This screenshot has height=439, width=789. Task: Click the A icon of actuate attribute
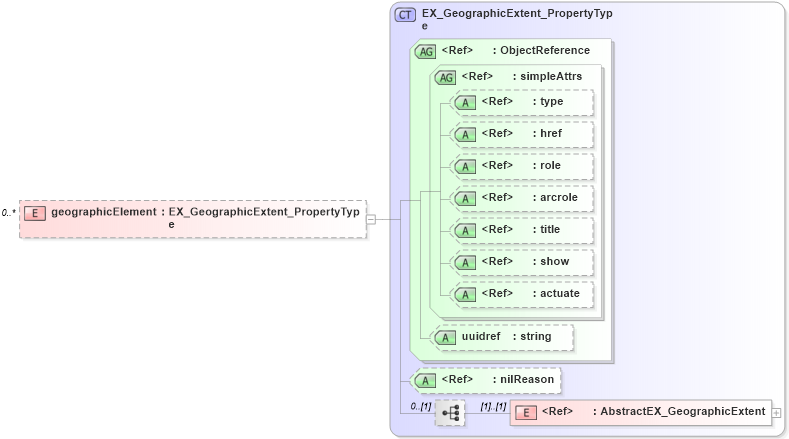[465, 295]
